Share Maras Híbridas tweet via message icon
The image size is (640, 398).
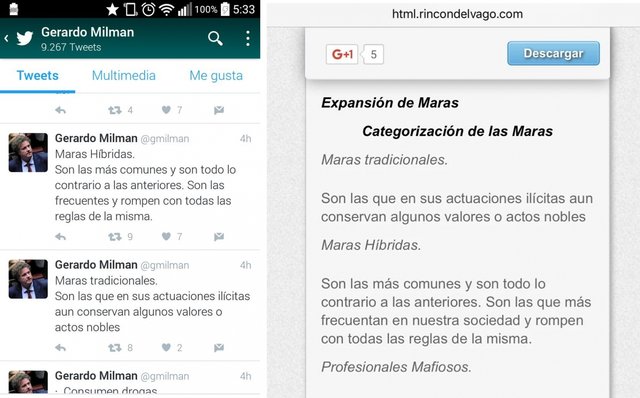[219, 236]
